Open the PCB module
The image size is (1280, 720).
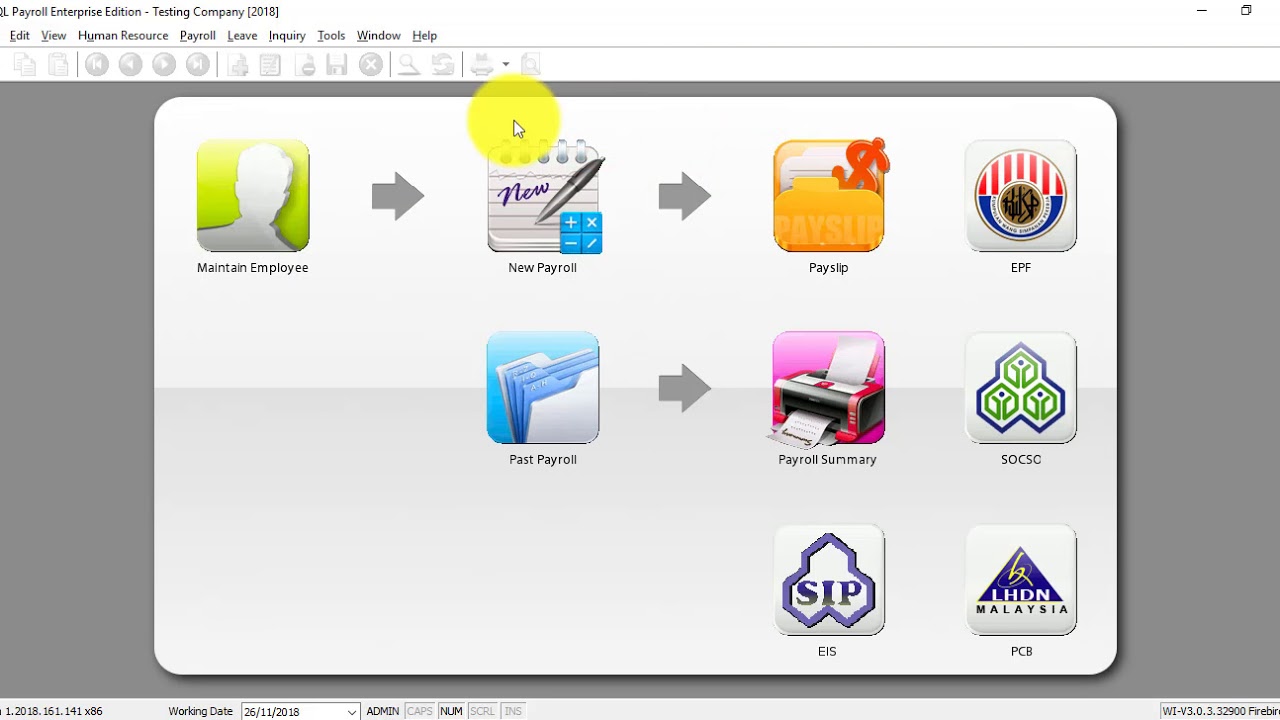coord(1020,580)
